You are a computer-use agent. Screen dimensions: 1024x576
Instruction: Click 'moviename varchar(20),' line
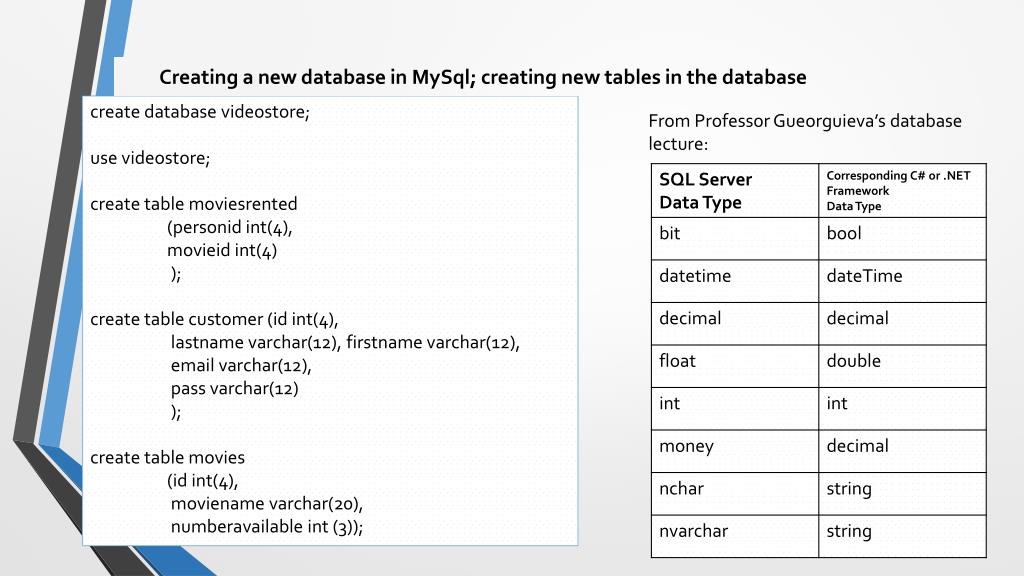266,504
